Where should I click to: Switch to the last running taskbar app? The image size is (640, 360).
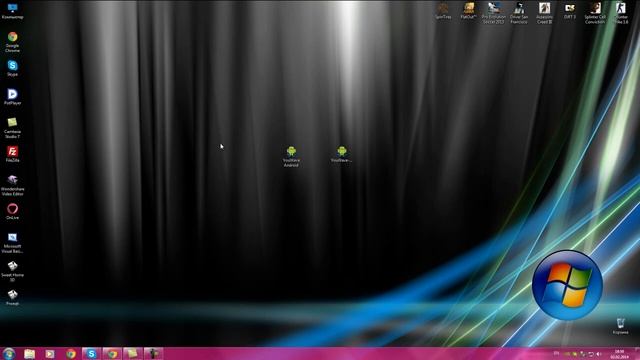tap(153, 354)
